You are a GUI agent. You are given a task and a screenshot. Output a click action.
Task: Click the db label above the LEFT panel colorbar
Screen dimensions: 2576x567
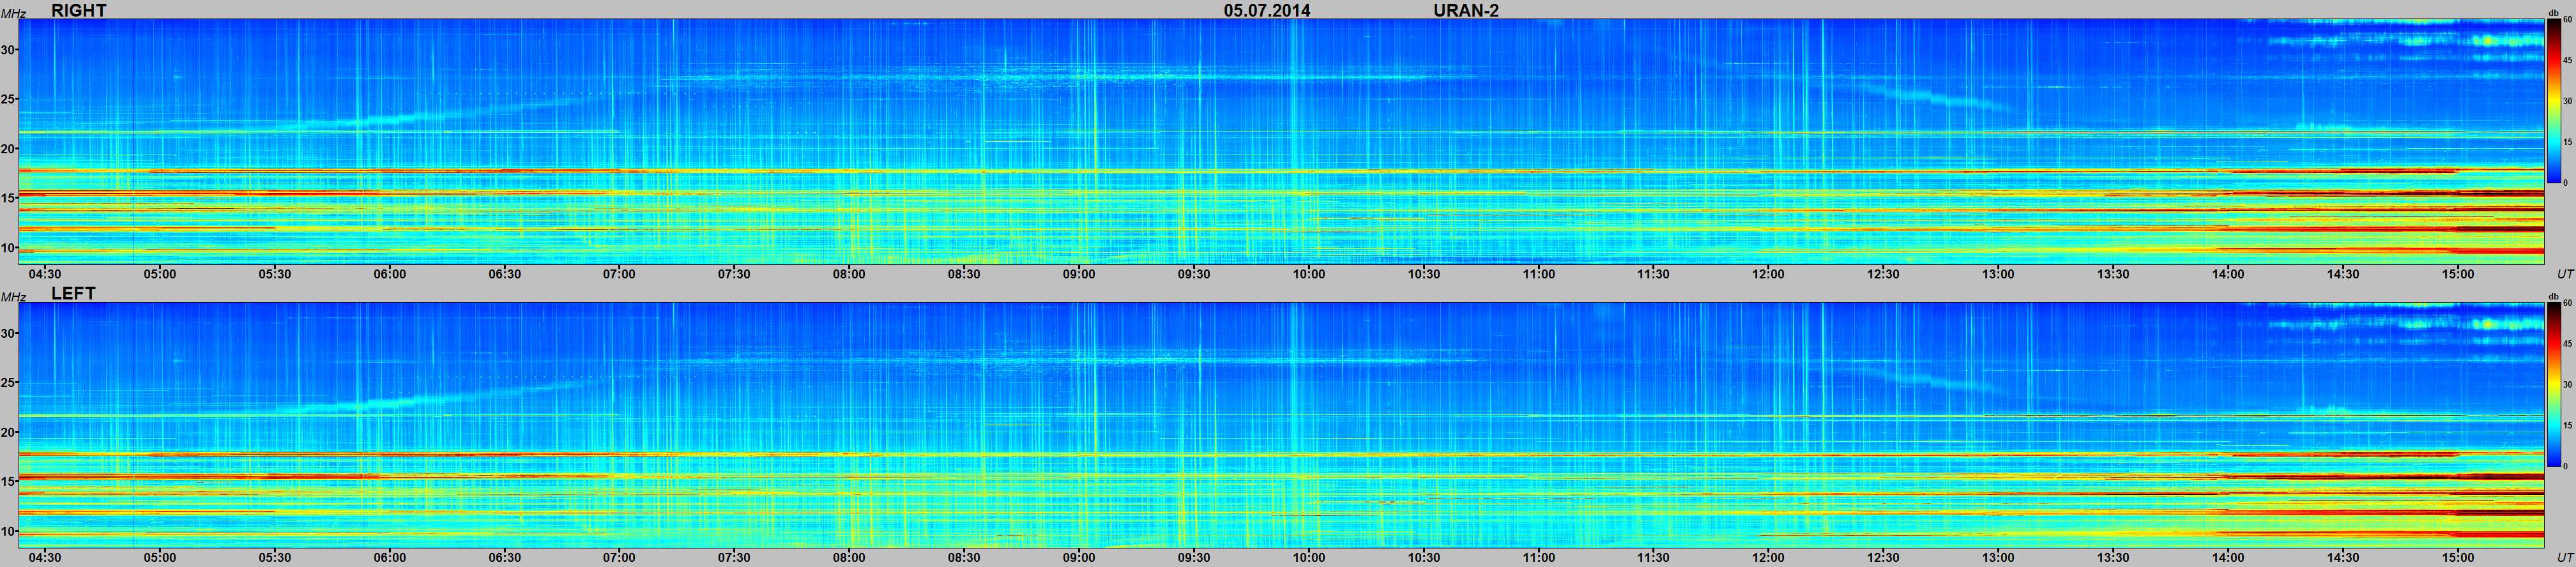click(2554, 297)
